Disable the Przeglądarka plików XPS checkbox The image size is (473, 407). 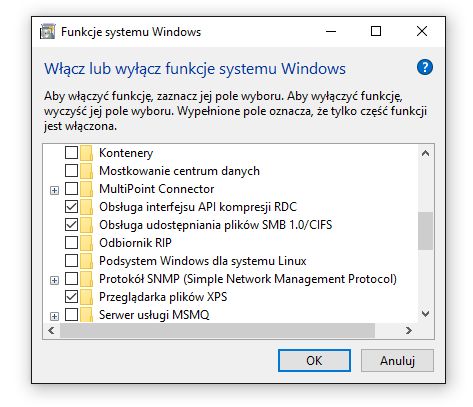pyautogui.click(x=71, y=297)
